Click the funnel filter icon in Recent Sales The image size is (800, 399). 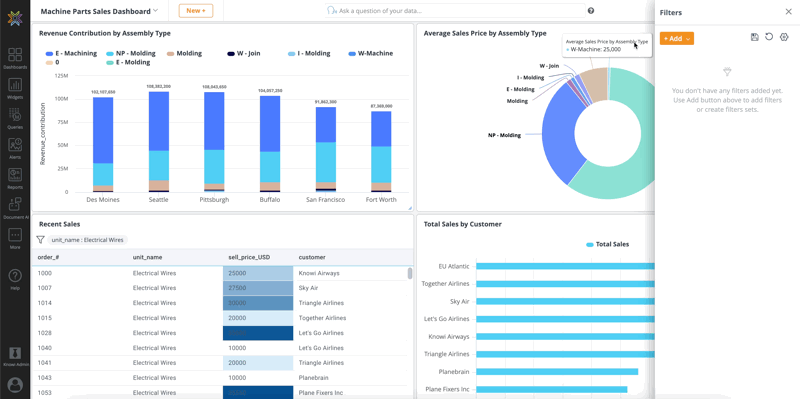(40, 240)
